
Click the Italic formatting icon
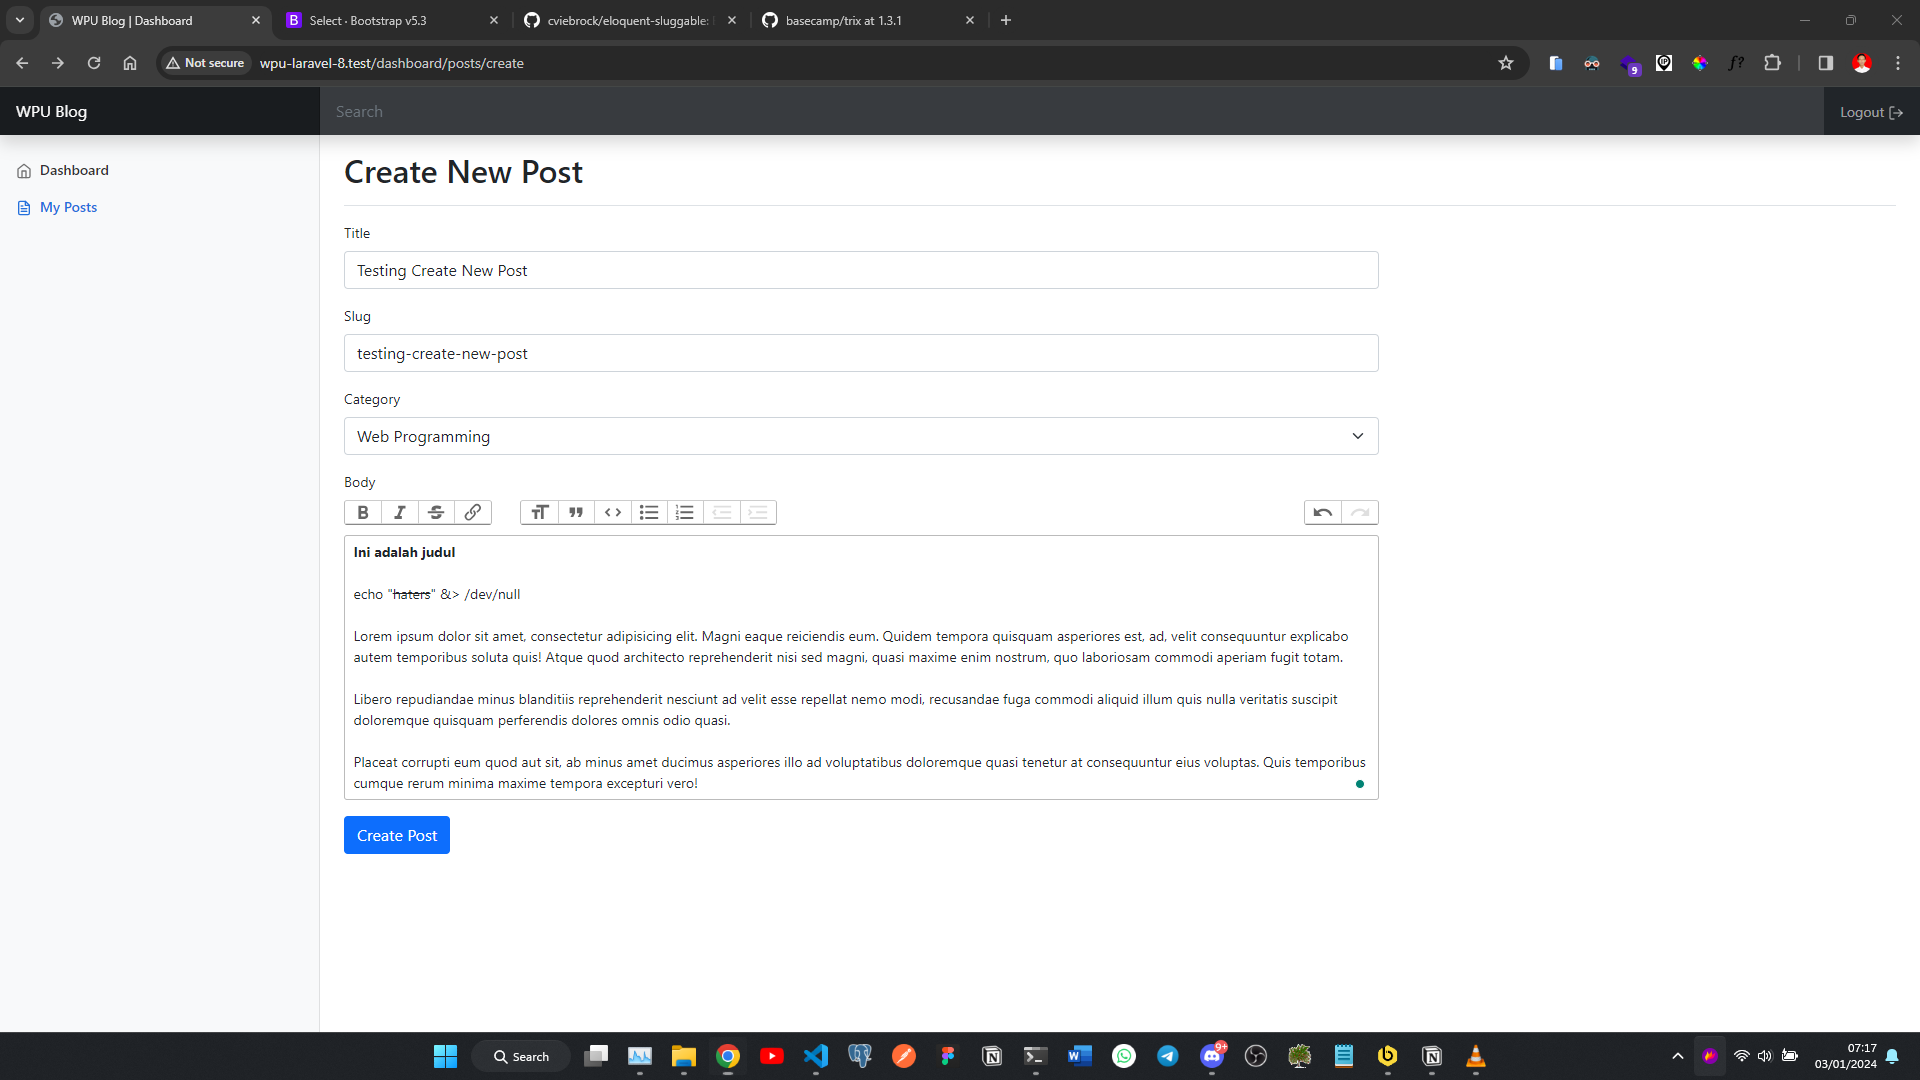click(x=398, y=512)
